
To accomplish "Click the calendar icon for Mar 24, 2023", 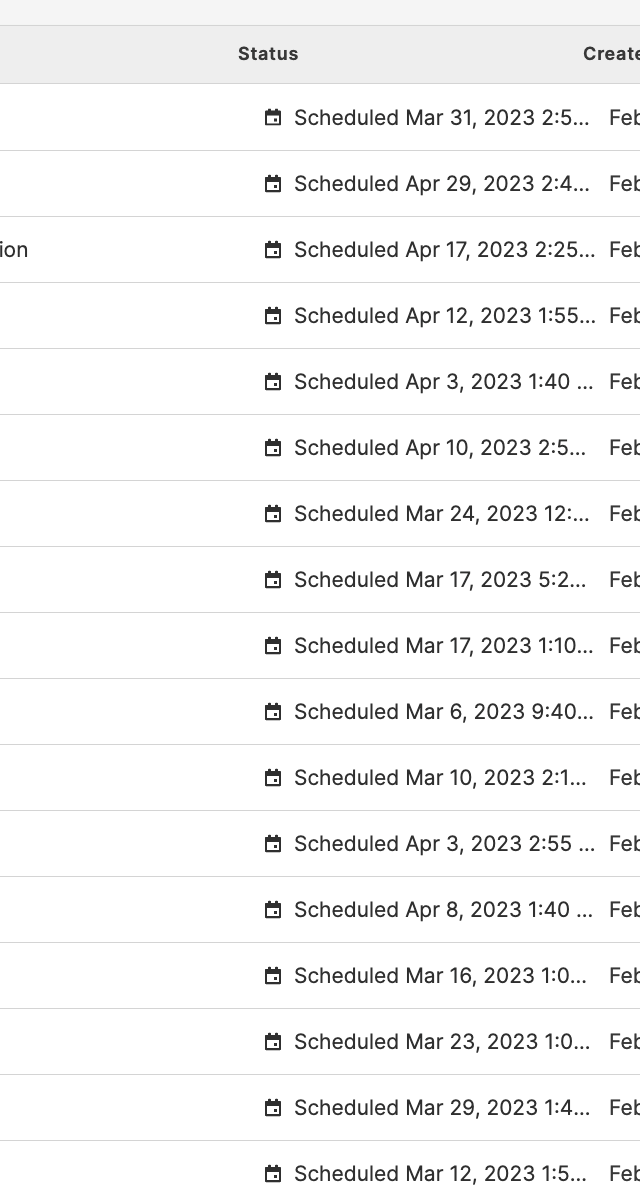I will pyautogui.click(x=273, y=514).
